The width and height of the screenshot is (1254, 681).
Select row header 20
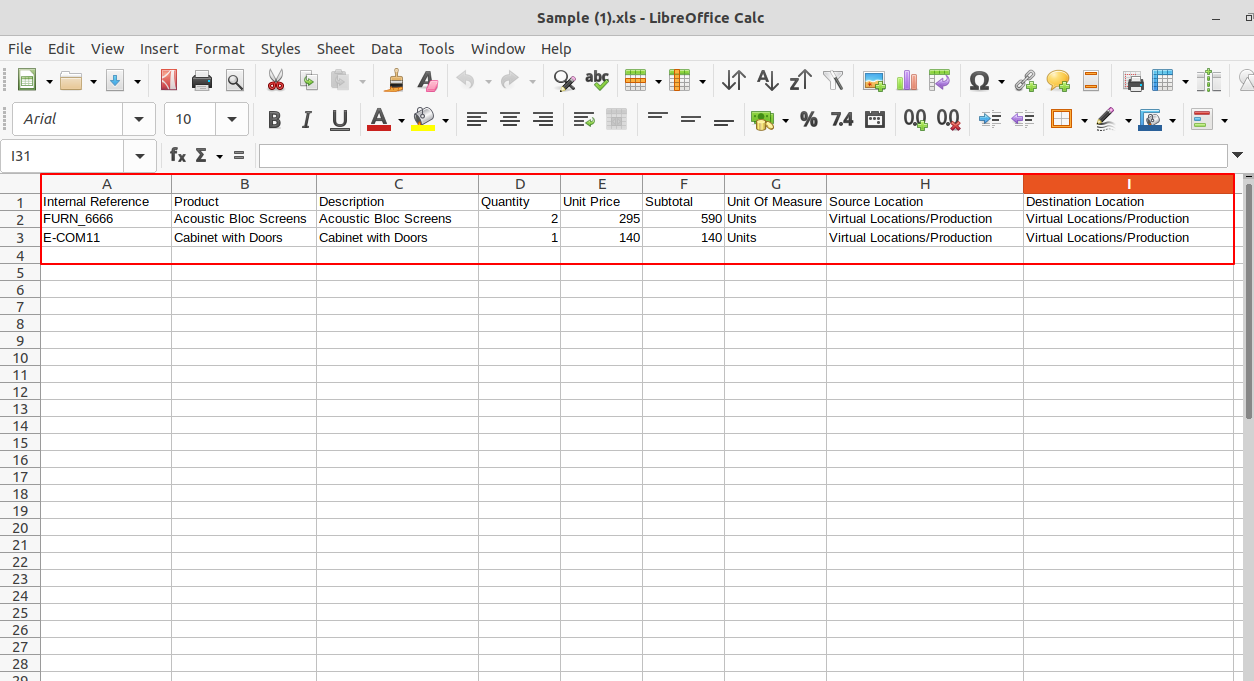pyautogui.click(x=20, y=527)
